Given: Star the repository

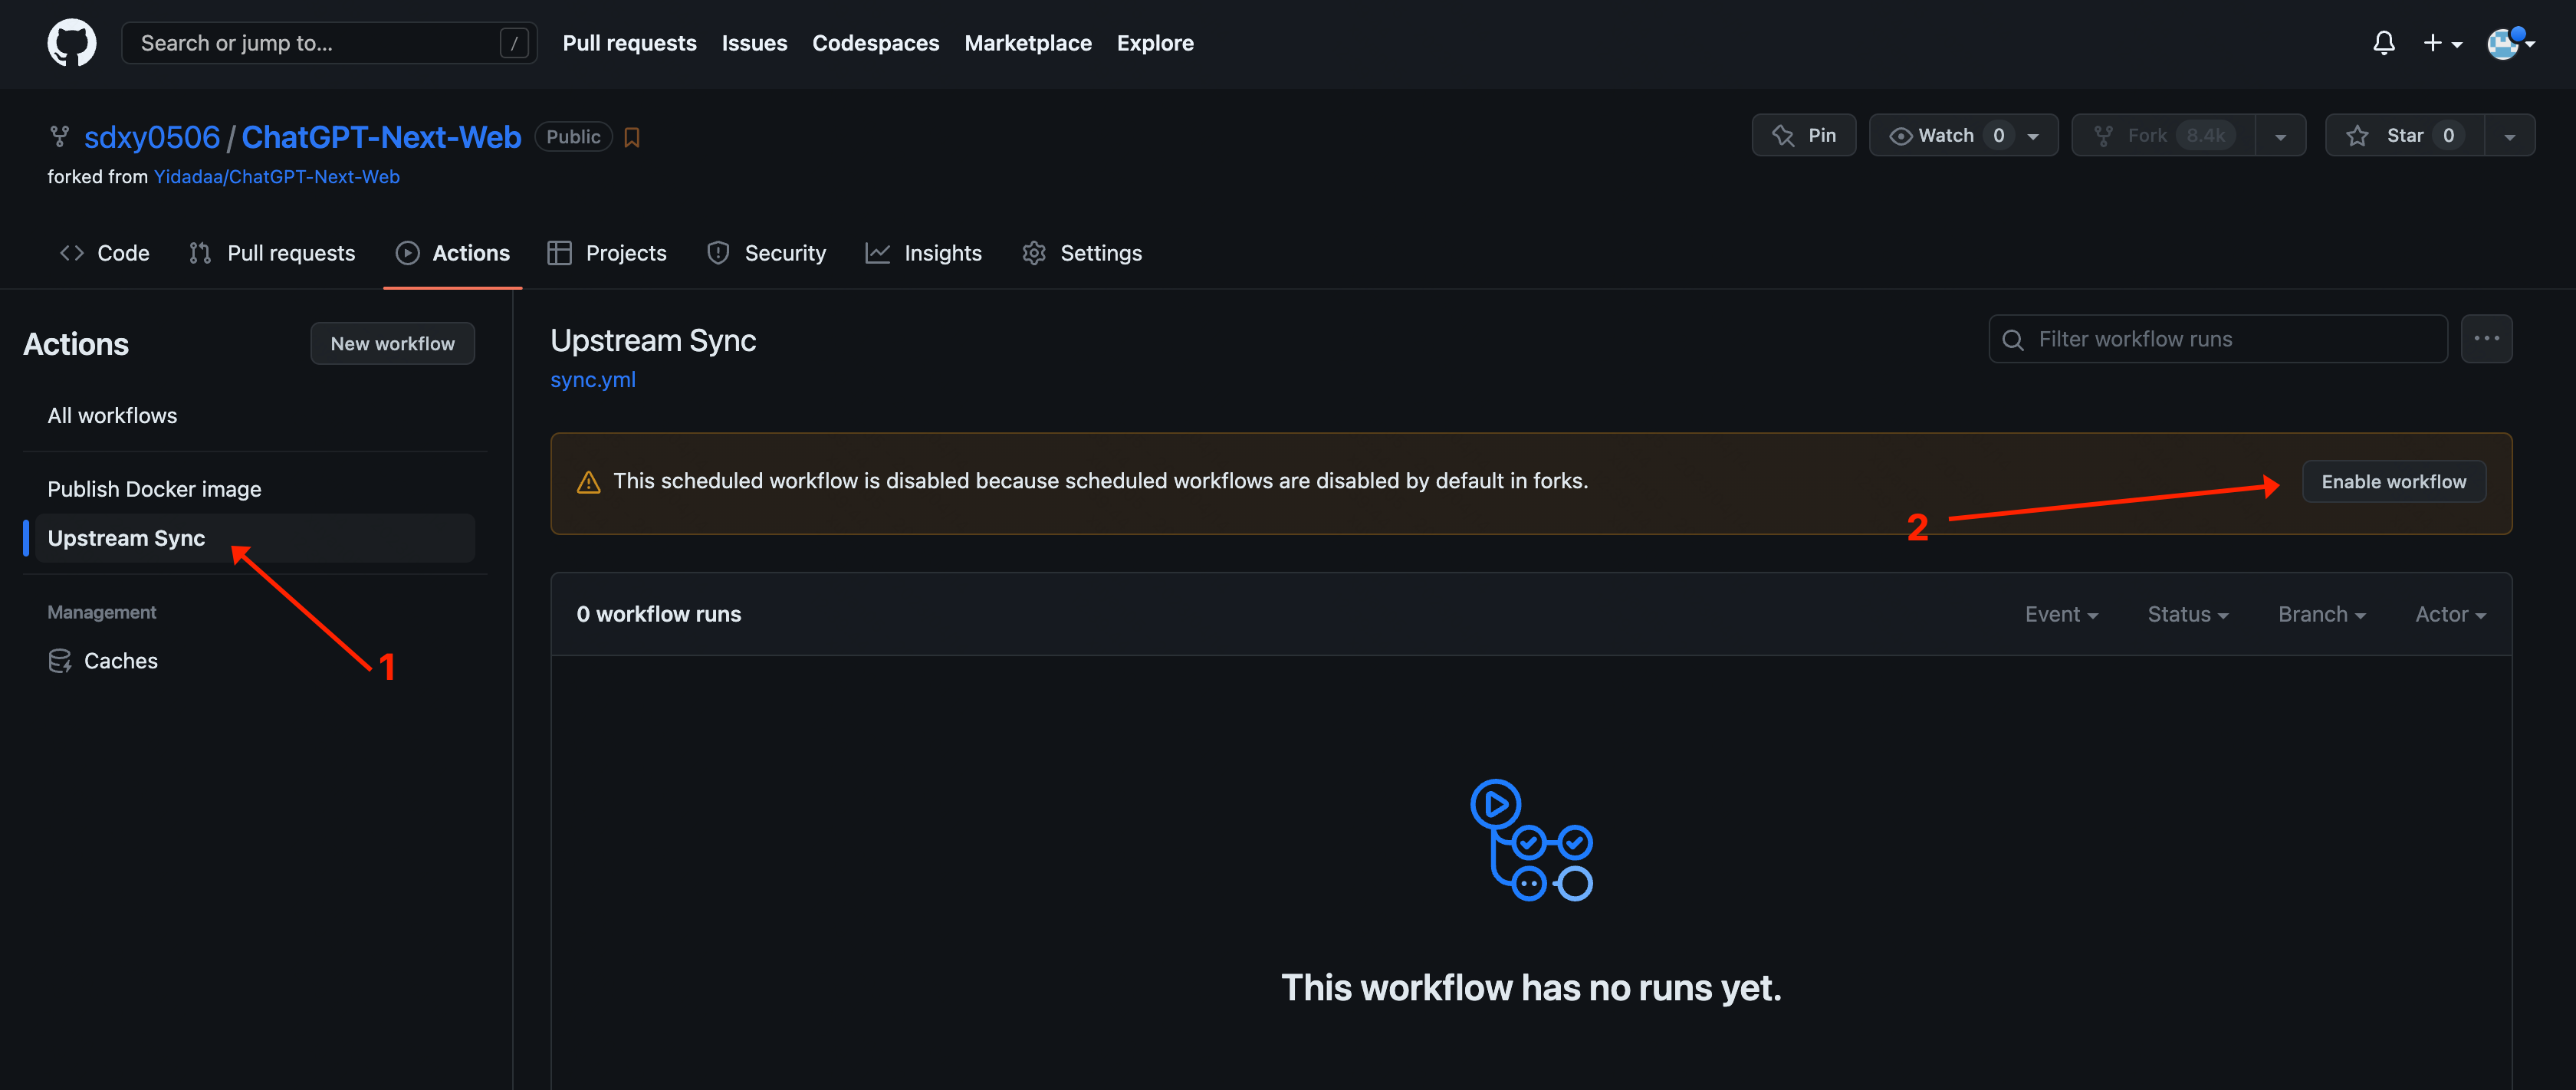Looking at the screenshot, I should click(x=2404, y=135).
